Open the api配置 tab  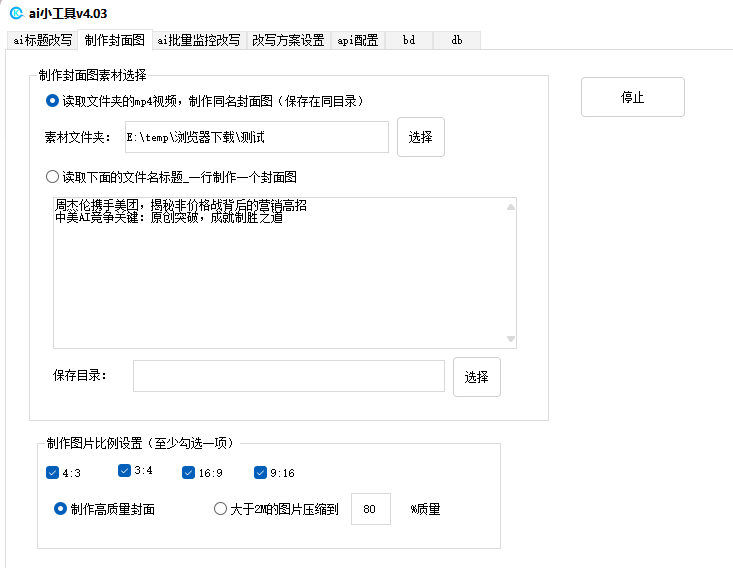click(x=358, y=41)
